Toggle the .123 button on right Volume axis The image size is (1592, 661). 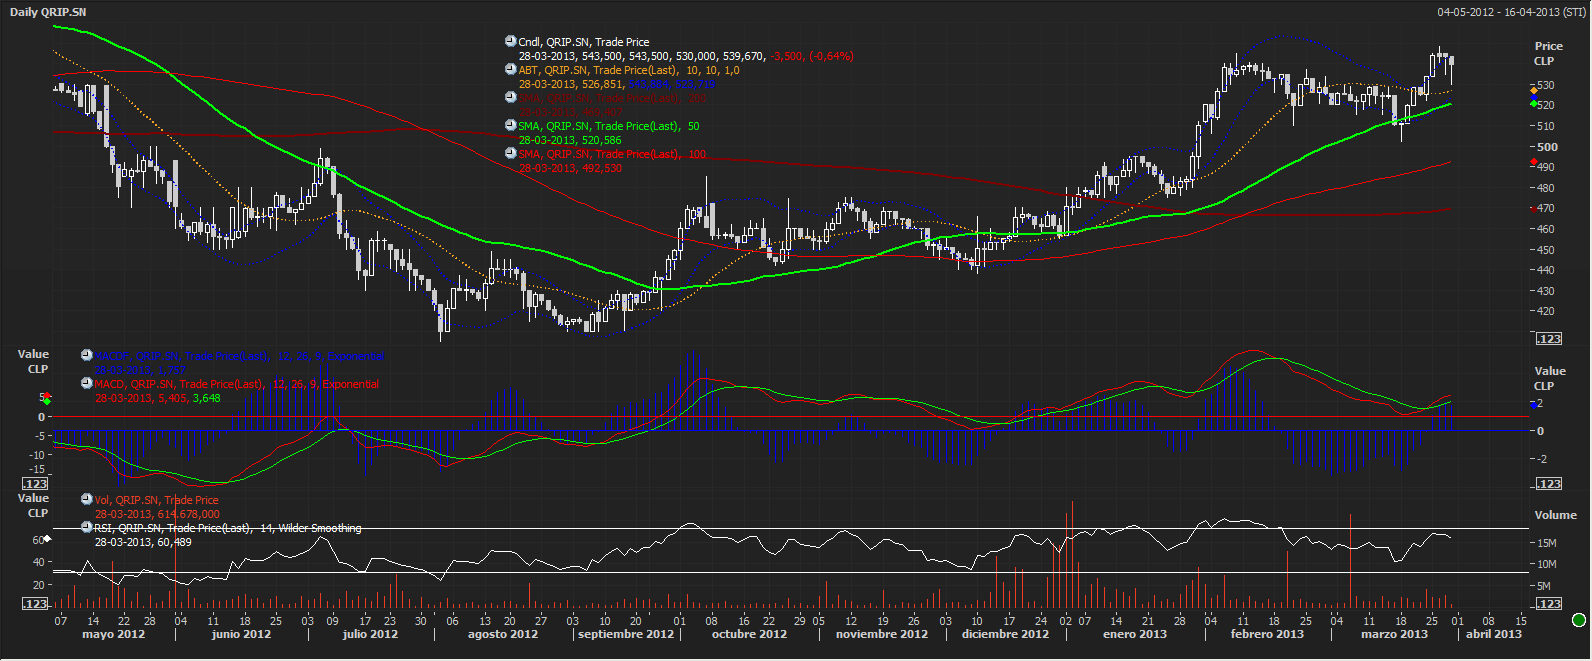(x=1549, y=604)
